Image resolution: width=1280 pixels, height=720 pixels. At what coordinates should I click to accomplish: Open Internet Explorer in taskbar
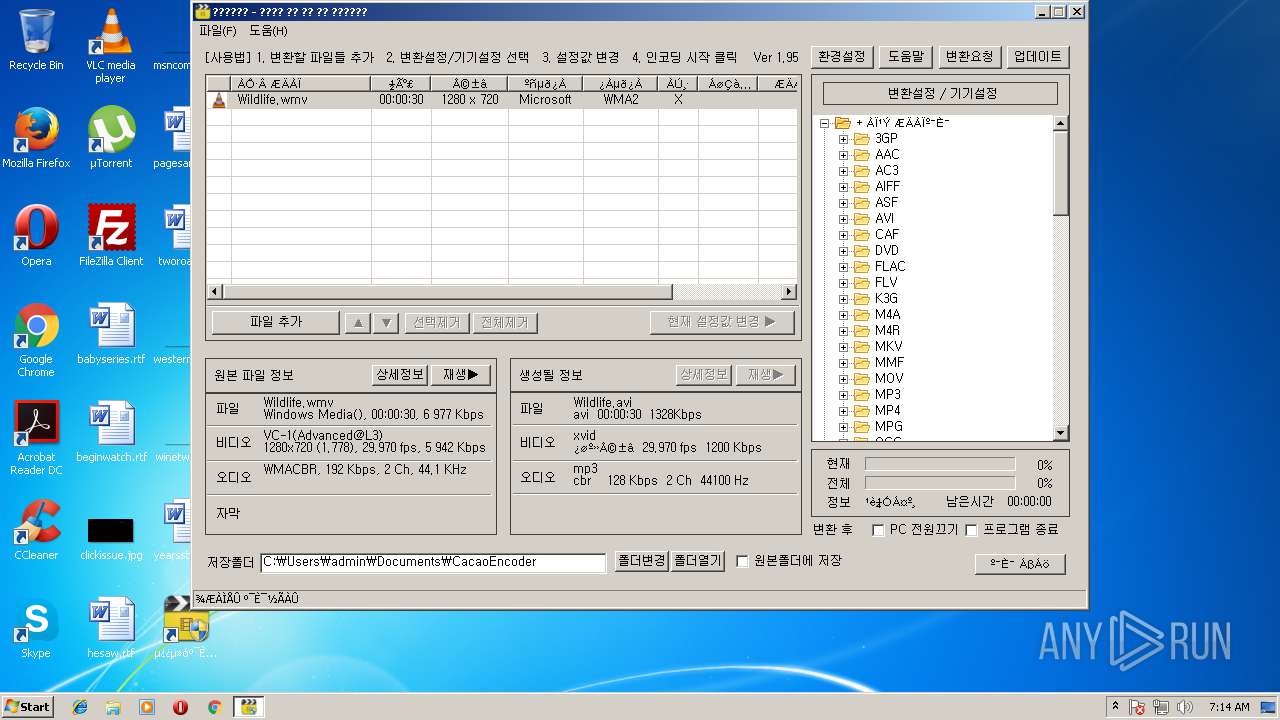(80, 707)
